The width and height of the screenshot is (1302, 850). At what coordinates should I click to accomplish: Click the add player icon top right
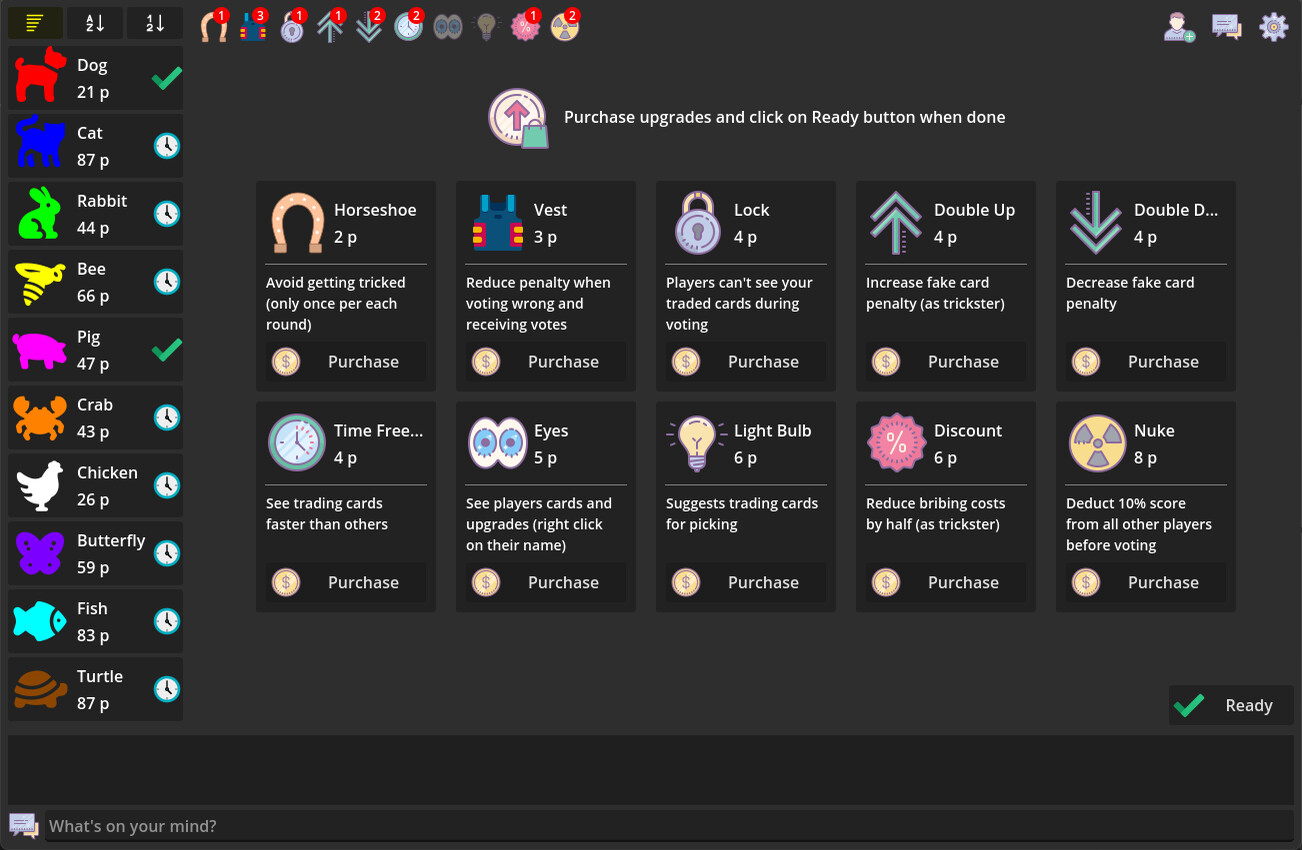click(x=1179, y=26)
